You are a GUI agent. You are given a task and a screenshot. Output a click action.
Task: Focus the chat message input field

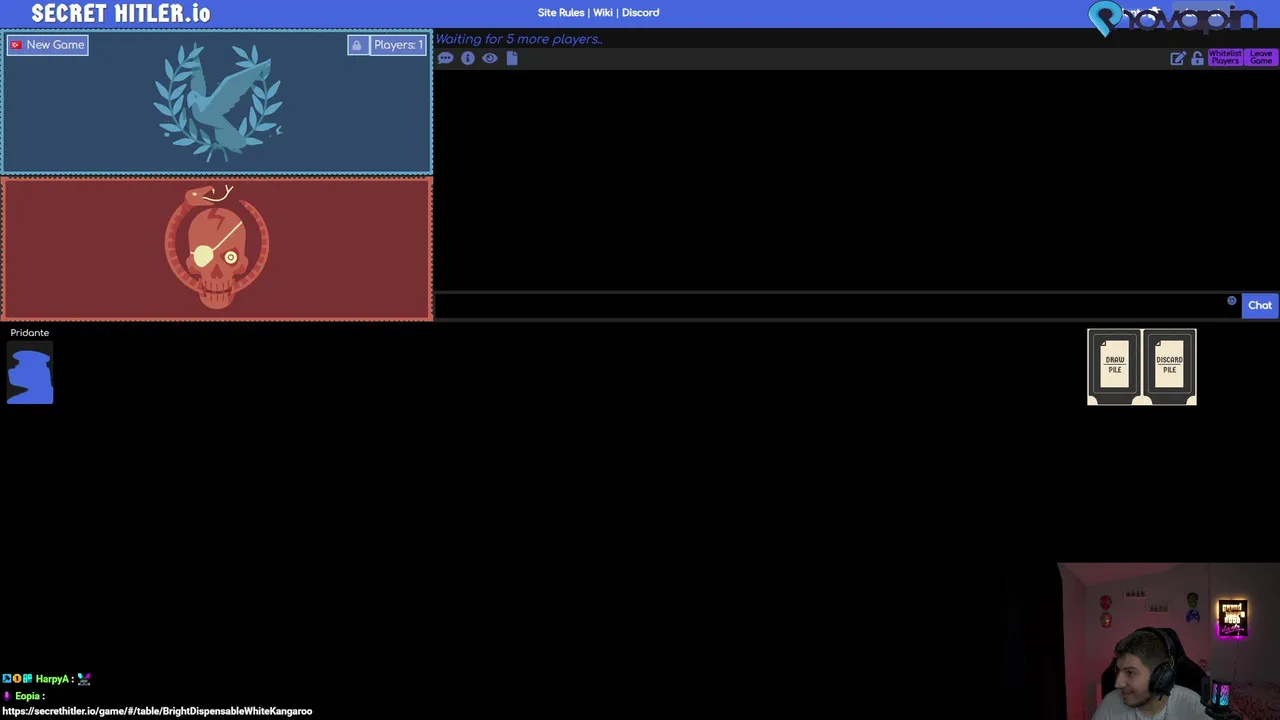pos(838,306)
